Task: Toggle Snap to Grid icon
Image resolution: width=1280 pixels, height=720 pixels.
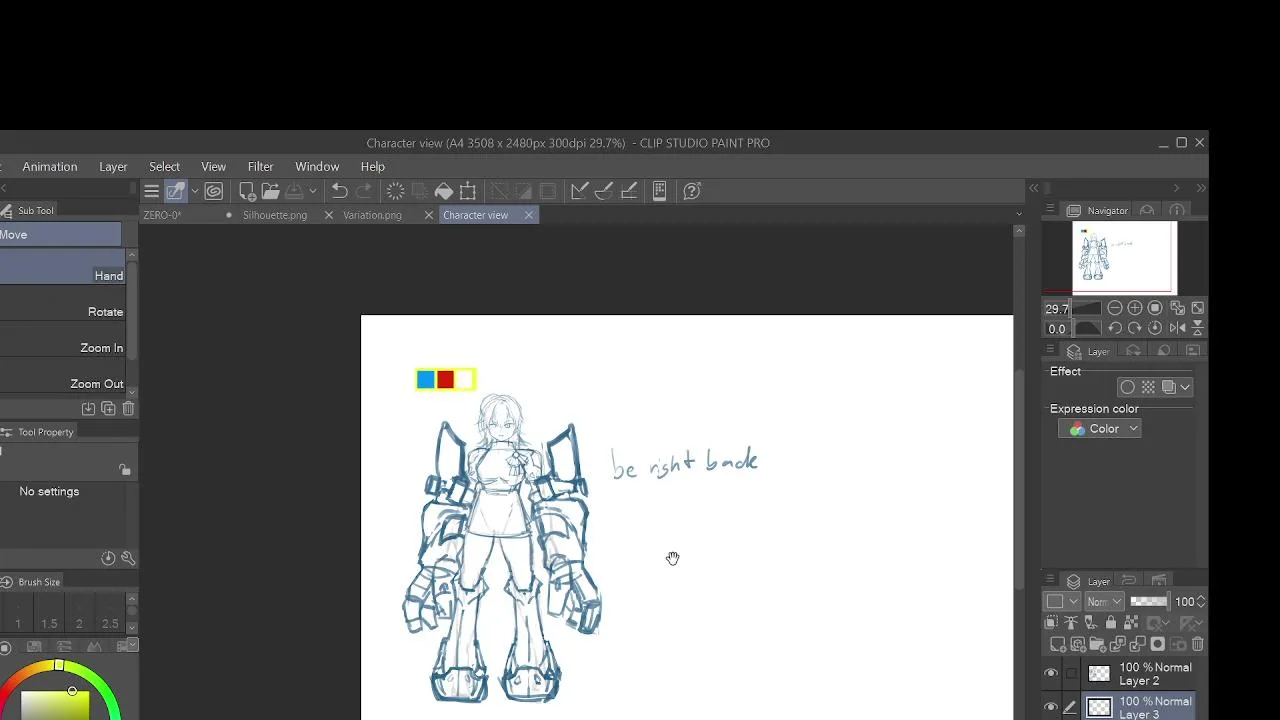Action: coord(629,191)
